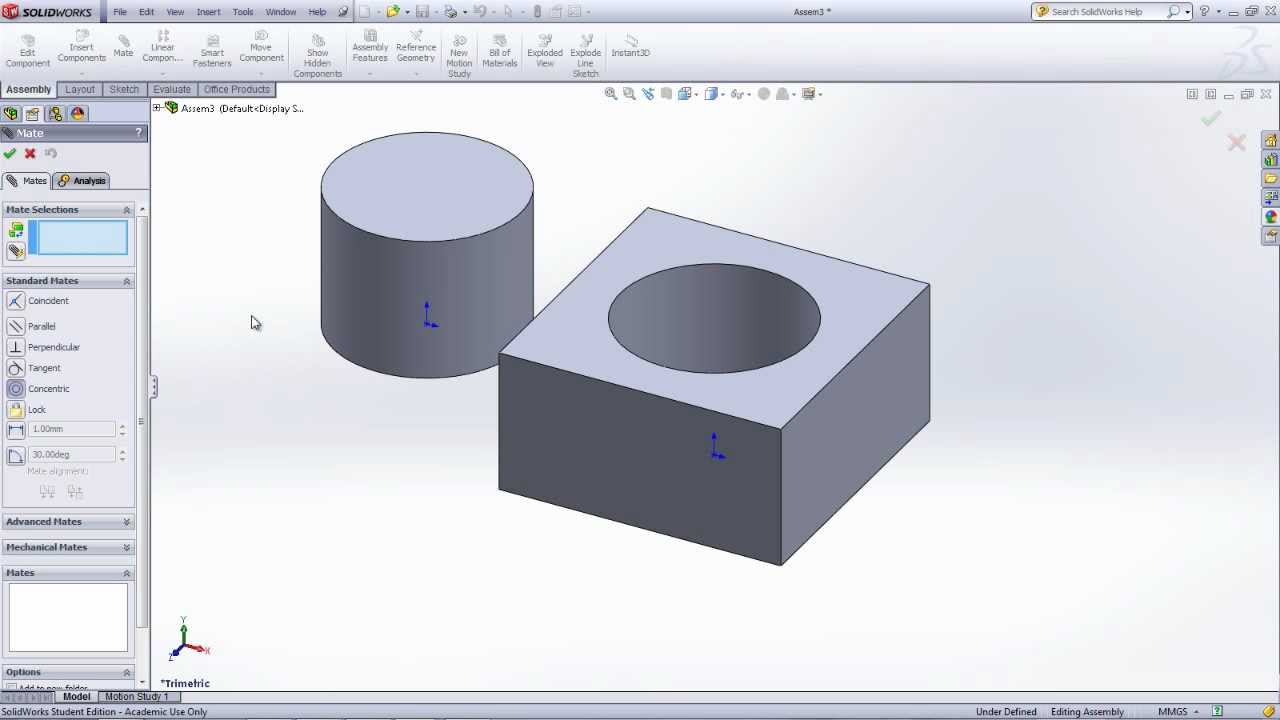Switch to Motion Study 1 tab
The width and height of the screenshot is (1280, 720).
click(137, 697)
